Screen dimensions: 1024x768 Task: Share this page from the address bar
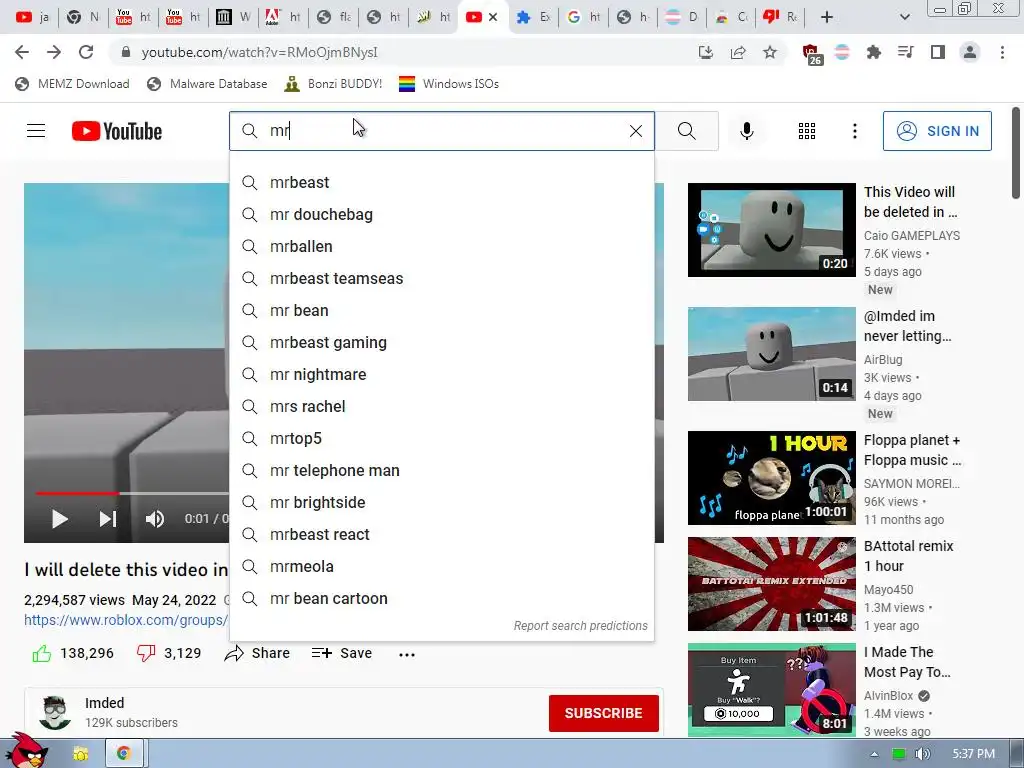click(738, 52)
